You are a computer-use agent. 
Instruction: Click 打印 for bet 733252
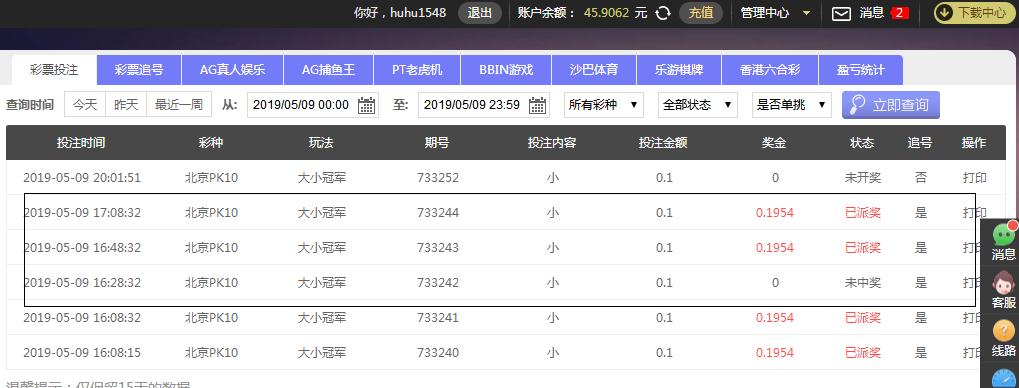[974, 177]
